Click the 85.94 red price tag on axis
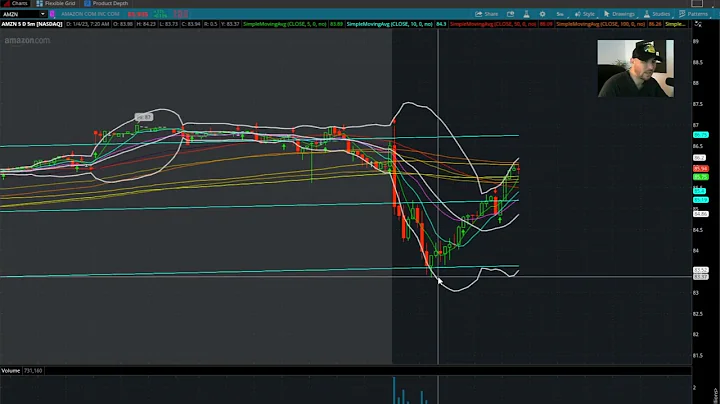The image size is (720, 404). click(701, 169)
